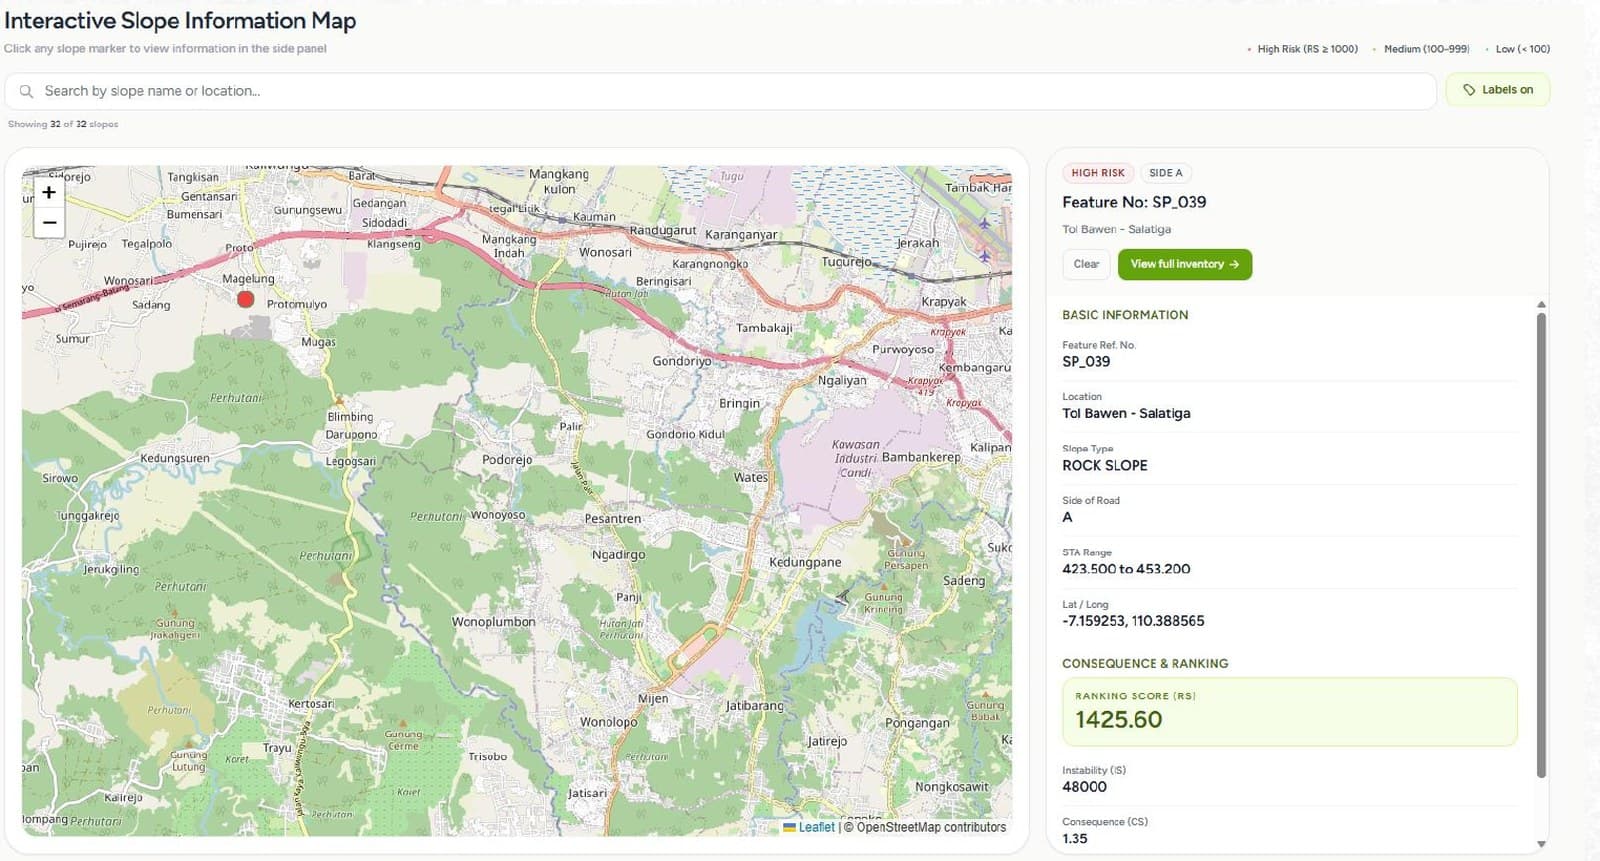Click the ROCK SLOPE slope type value
Screen dimensions: 1600x861
1105,465
